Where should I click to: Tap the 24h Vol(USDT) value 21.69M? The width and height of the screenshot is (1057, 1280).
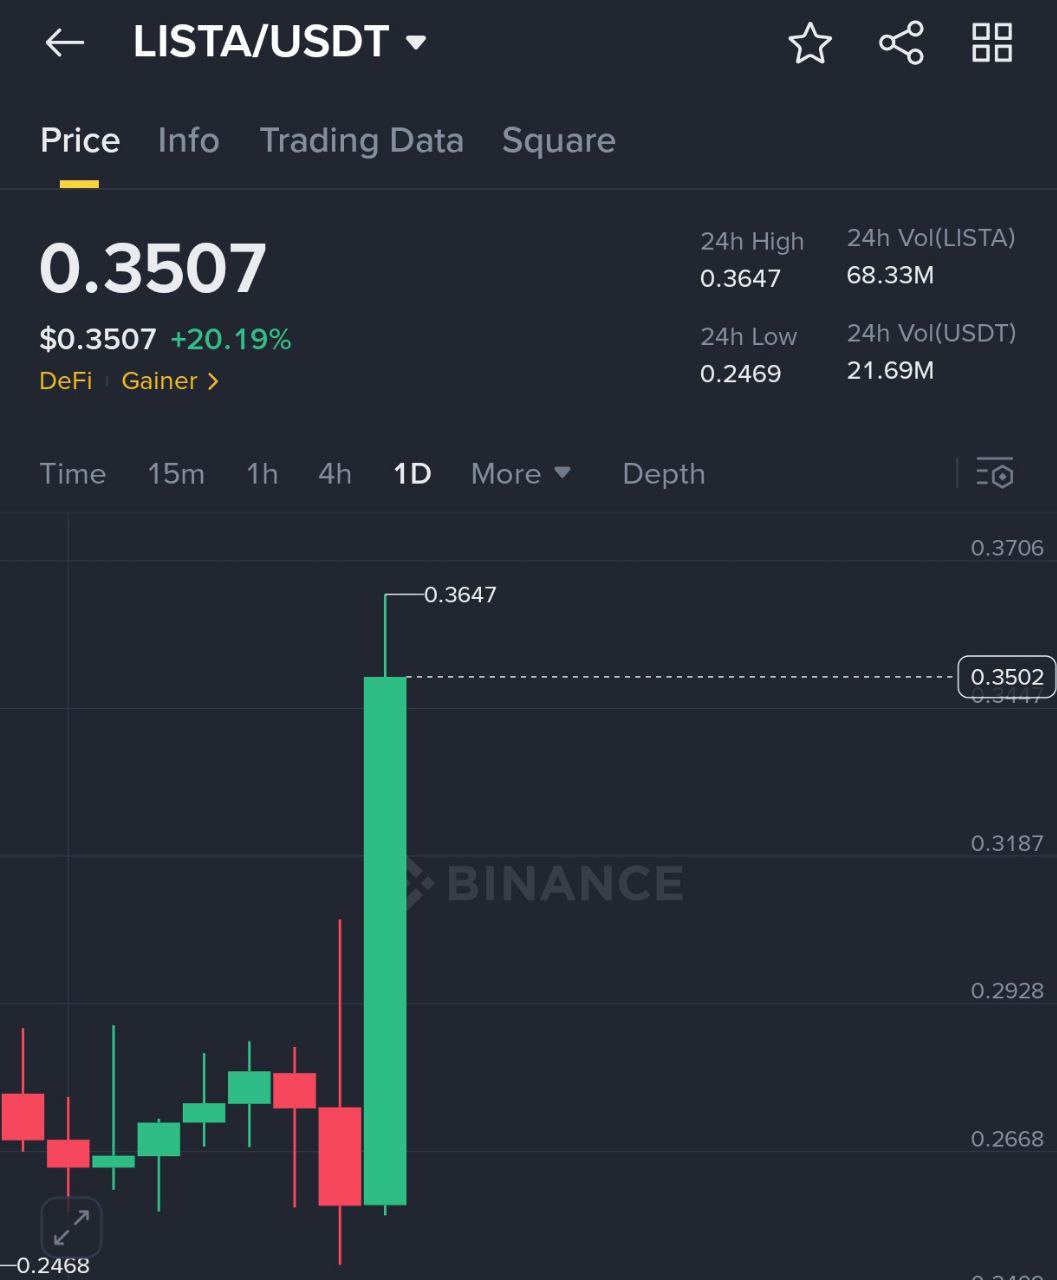[x=890, y=370]
